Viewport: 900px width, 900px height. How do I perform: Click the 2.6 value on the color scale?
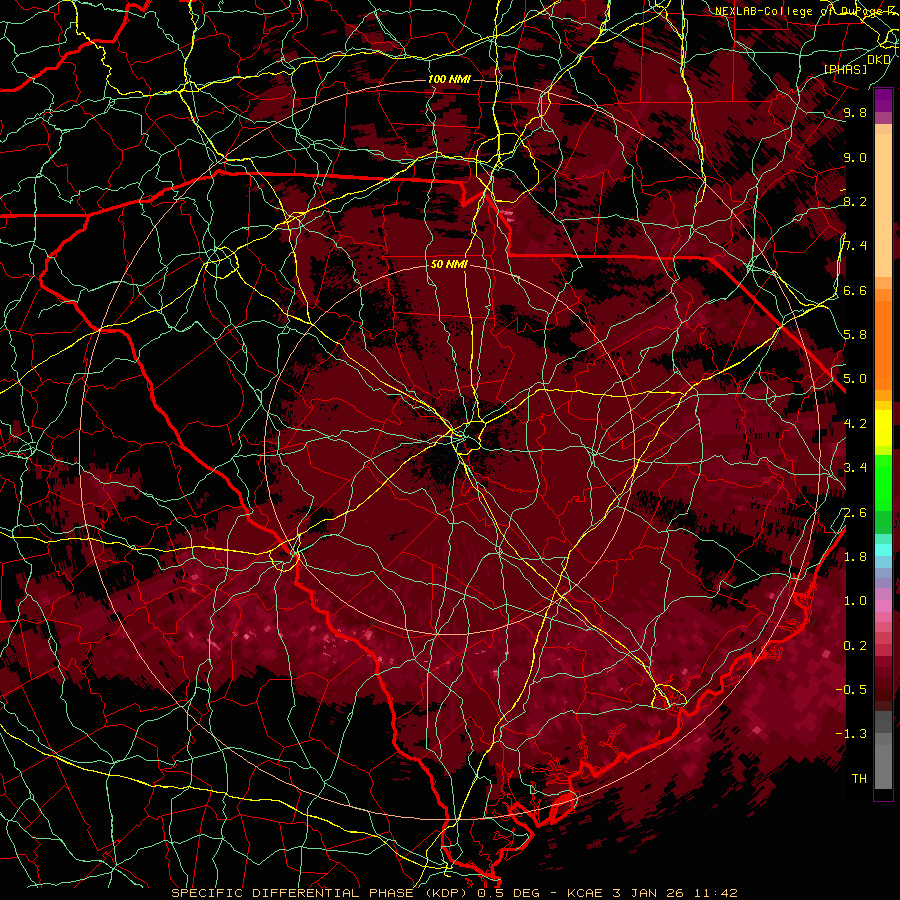[x=855, y=513]
